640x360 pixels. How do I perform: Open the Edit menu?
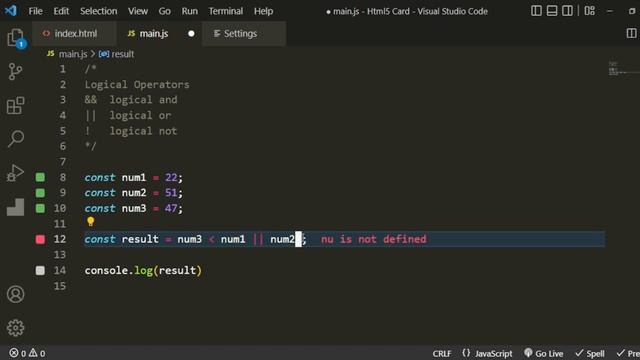click(x=61, y=11)
